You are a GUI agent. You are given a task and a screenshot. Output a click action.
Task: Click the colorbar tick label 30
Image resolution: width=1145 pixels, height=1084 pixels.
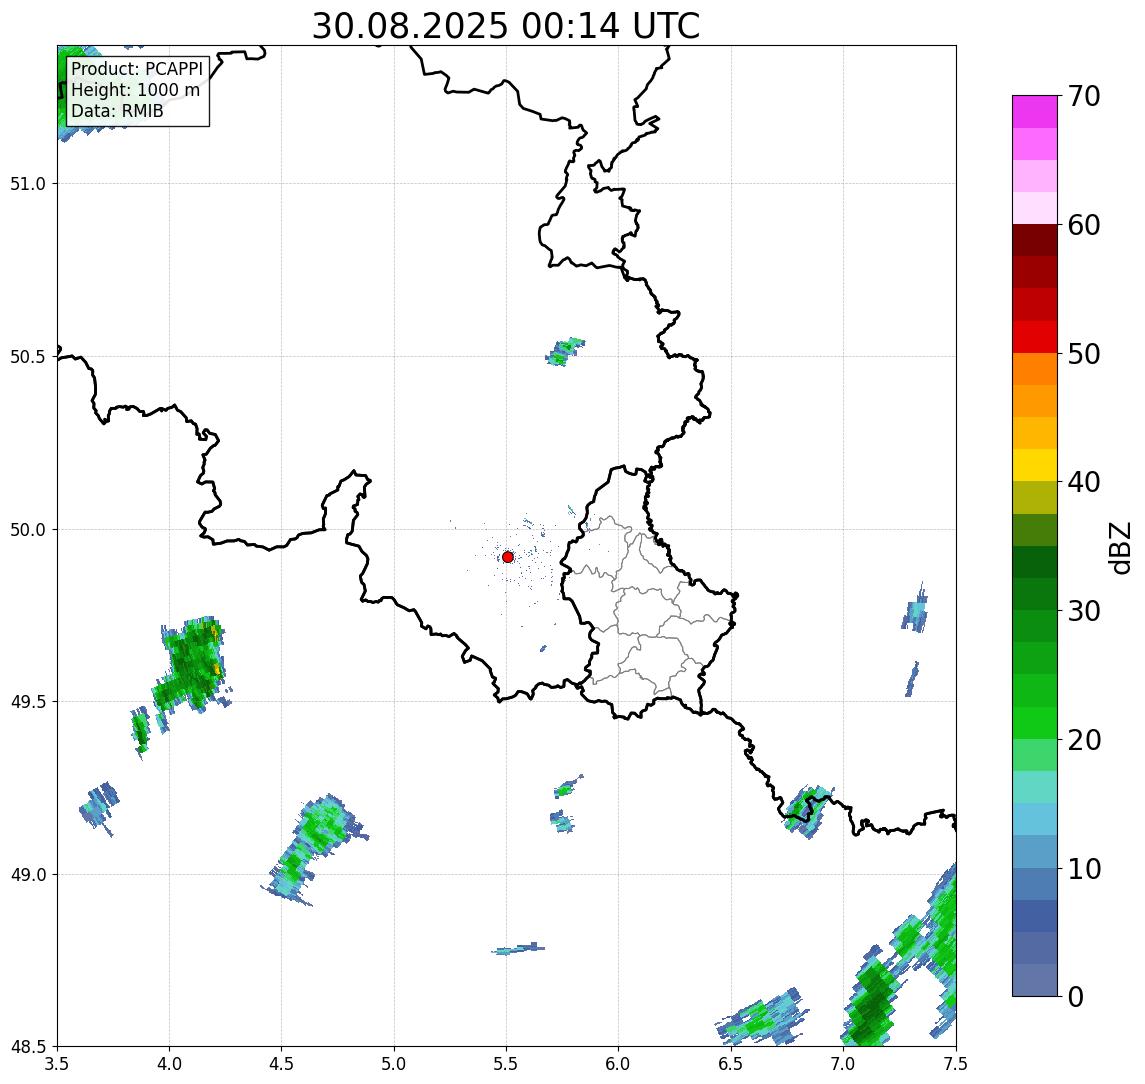coord(1083,611)
